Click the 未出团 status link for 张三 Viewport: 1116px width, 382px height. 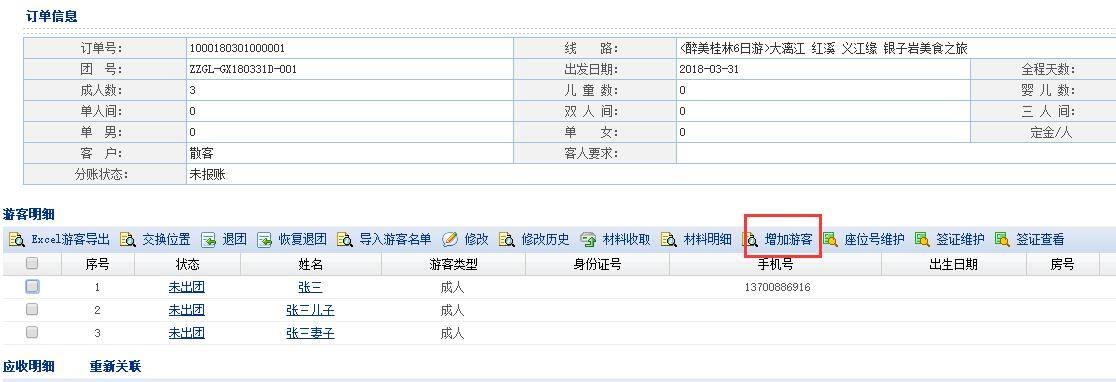186,287
